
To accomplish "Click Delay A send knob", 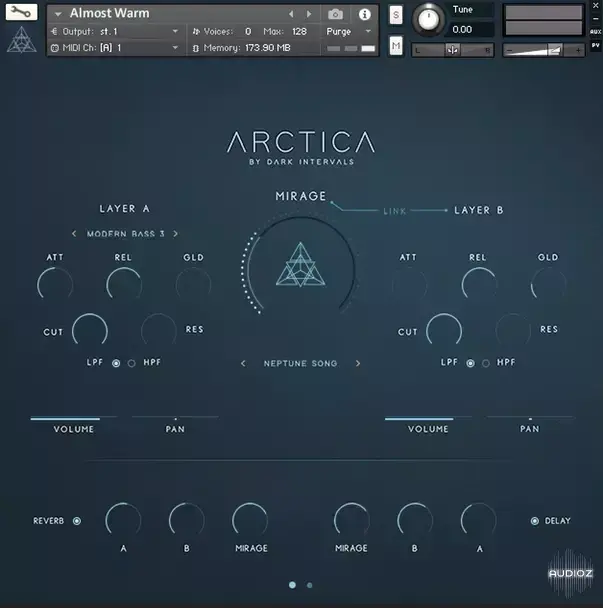I will click(x=479, y=520).
